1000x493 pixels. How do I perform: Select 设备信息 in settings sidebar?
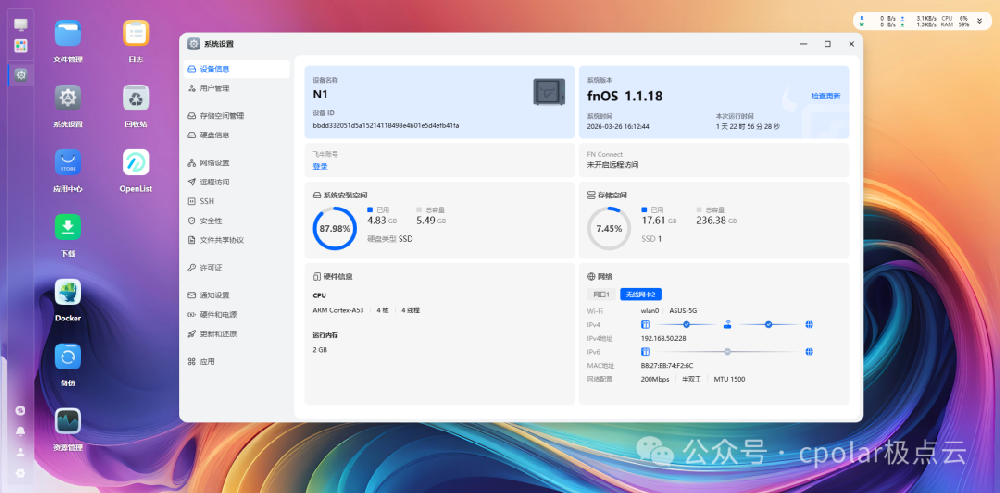point(237,69)
